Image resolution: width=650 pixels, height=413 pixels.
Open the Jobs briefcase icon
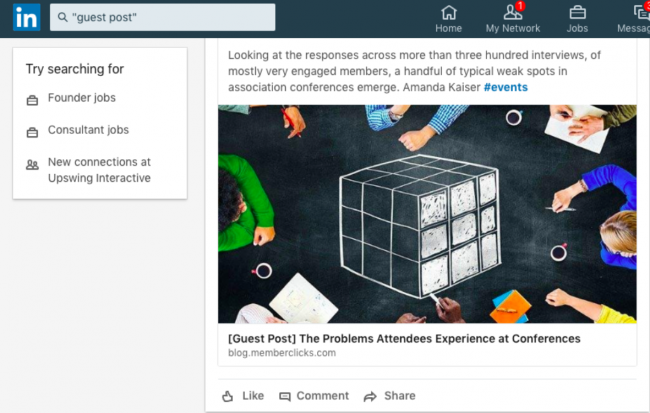(x=577, y=12)
